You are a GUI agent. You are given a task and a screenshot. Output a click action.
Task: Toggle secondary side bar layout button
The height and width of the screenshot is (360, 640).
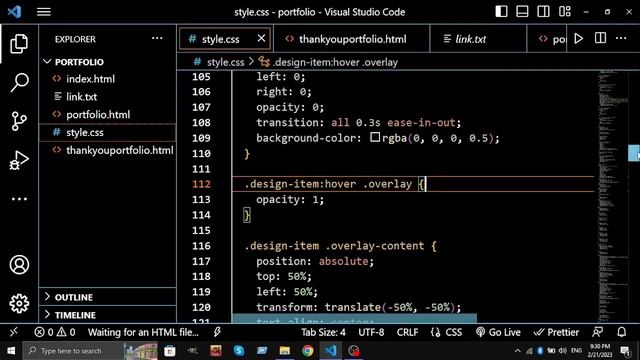(543, 11)
